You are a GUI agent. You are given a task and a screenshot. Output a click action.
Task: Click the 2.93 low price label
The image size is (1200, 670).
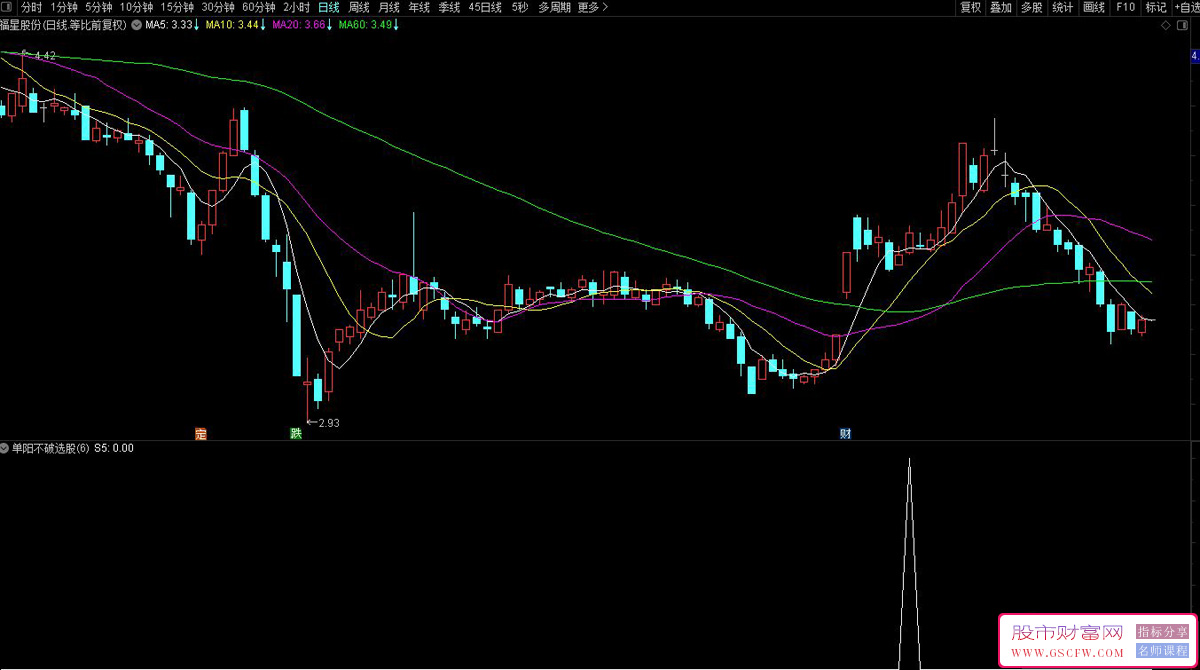coord(328,422)
